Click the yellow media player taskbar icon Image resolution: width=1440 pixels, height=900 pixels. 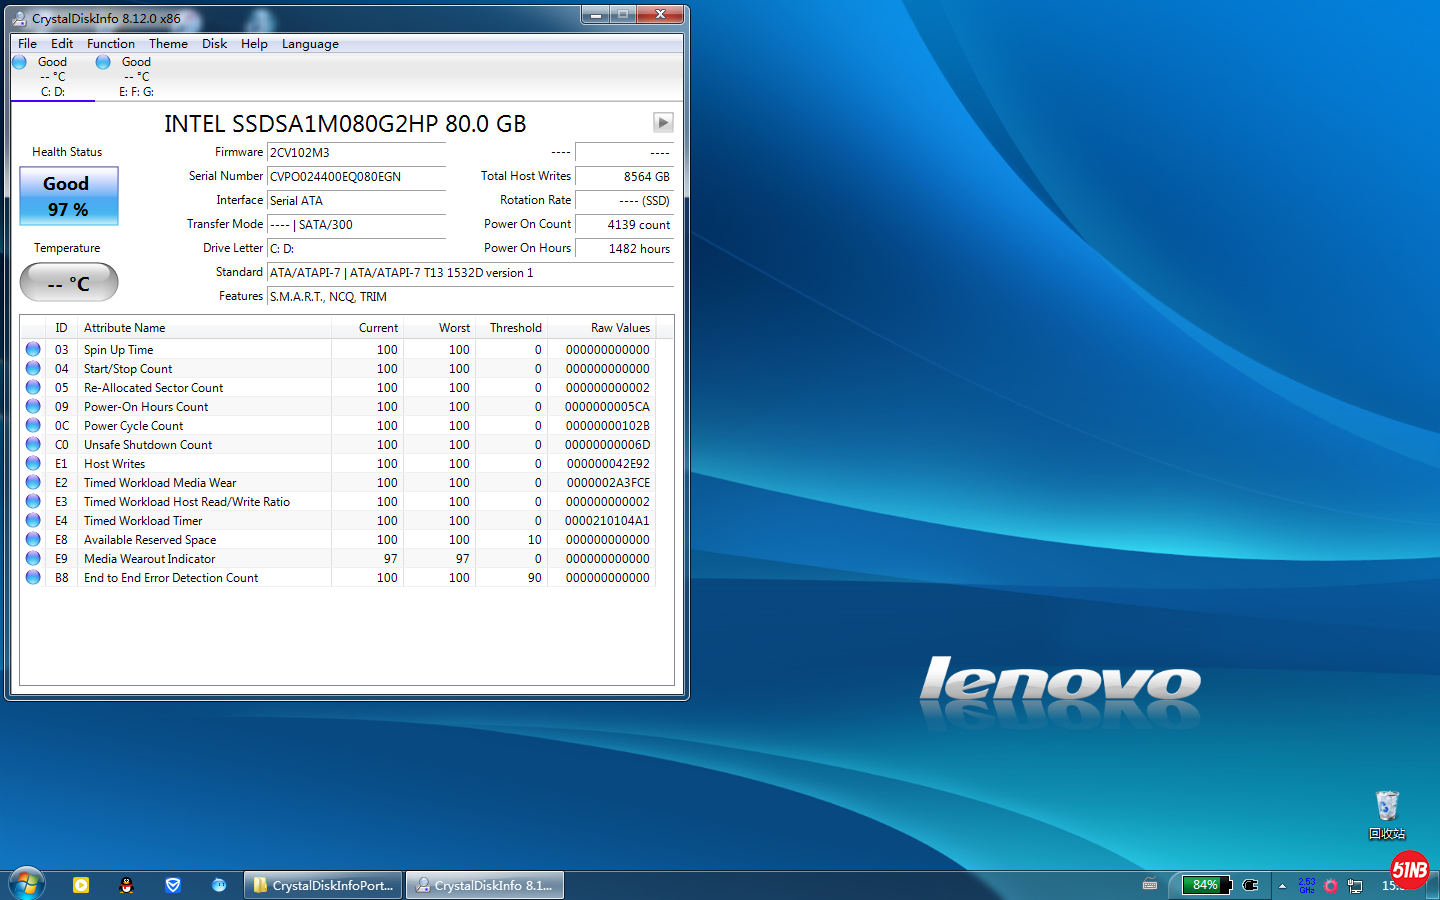pyautogui.click(x=81, y=885)
